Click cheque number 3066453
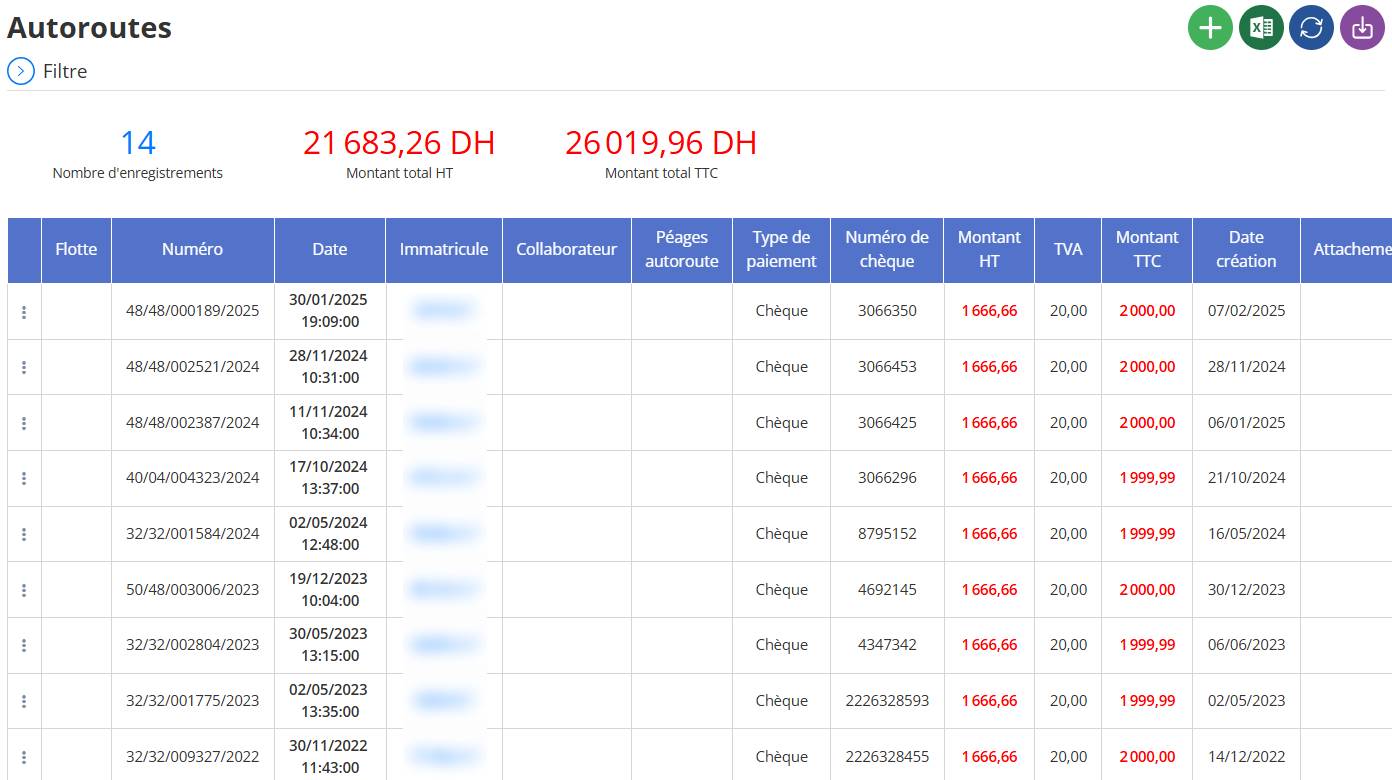Screen dimensions: 1392x780 [887, 367]
